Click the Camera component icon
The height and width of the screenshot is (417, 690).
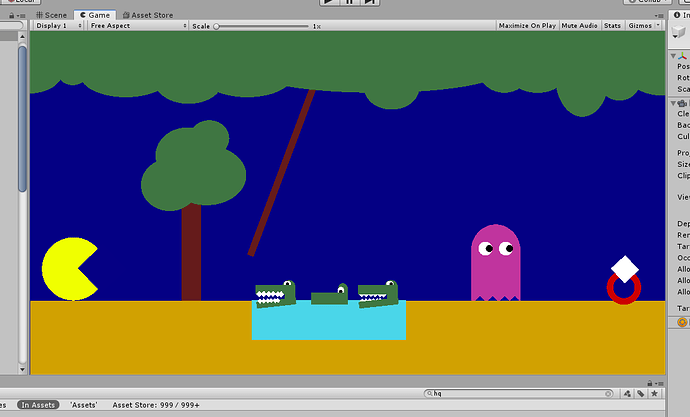(x=682, y=103)
